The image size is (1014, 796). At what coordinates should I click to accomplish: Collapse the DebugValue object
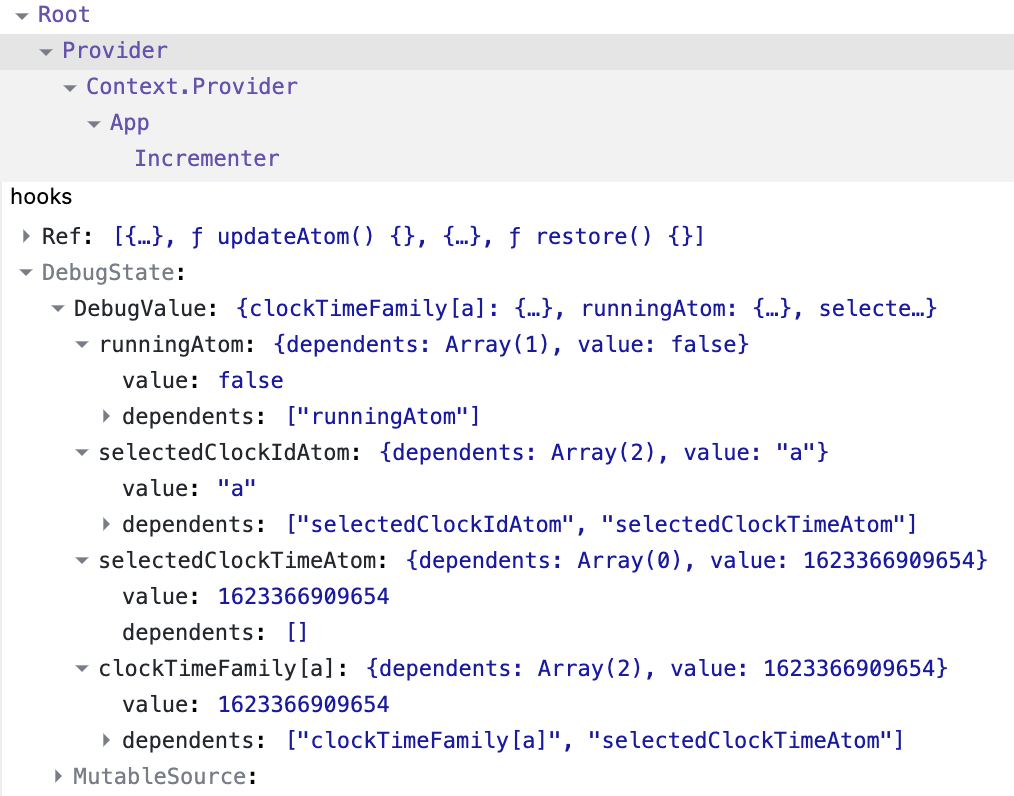point(57,308)
